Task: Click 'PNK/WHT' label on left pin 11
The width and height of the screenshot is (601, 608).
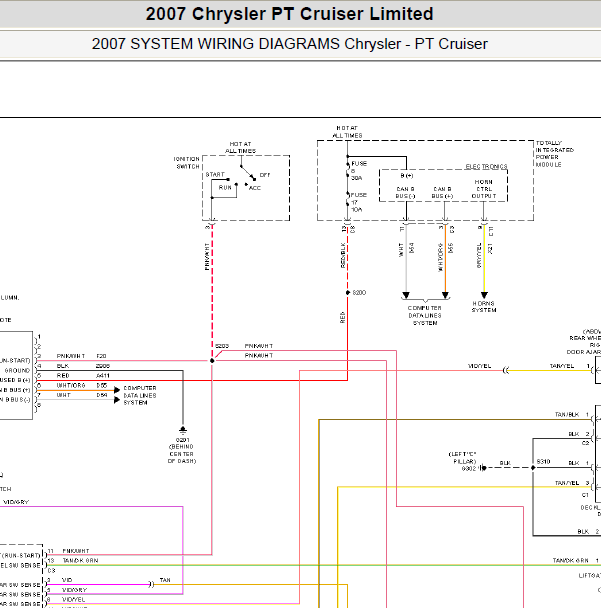Action: pos(76,551)
